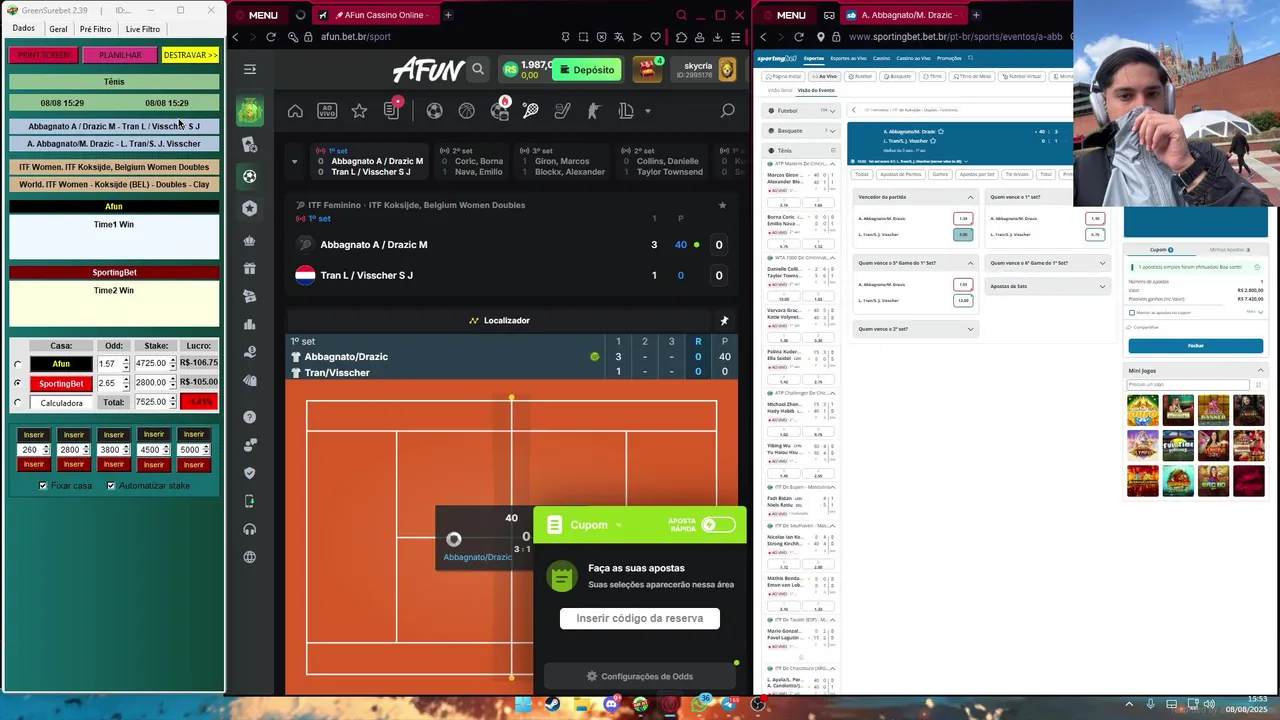This screenshot has height=720, width=1280.
Task: Open the Cupom dropdown arrow
Action: pos(618,525)
